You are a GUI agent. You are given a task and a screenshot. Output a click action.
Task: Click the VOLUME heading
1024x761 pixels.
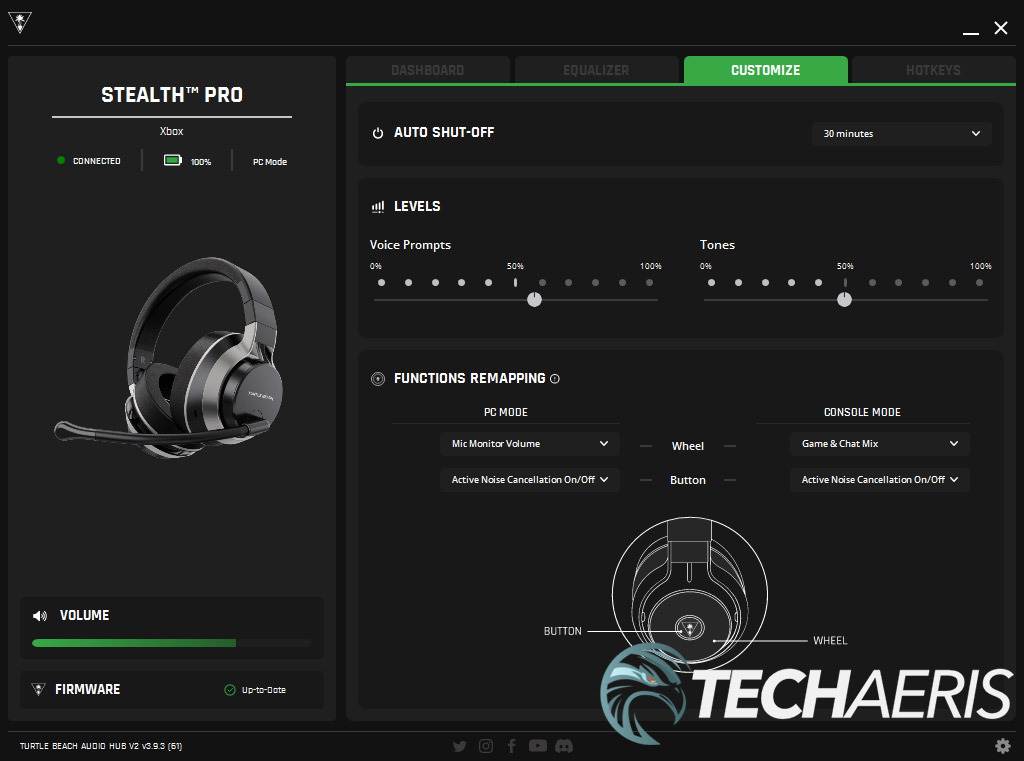click(84, 615)
